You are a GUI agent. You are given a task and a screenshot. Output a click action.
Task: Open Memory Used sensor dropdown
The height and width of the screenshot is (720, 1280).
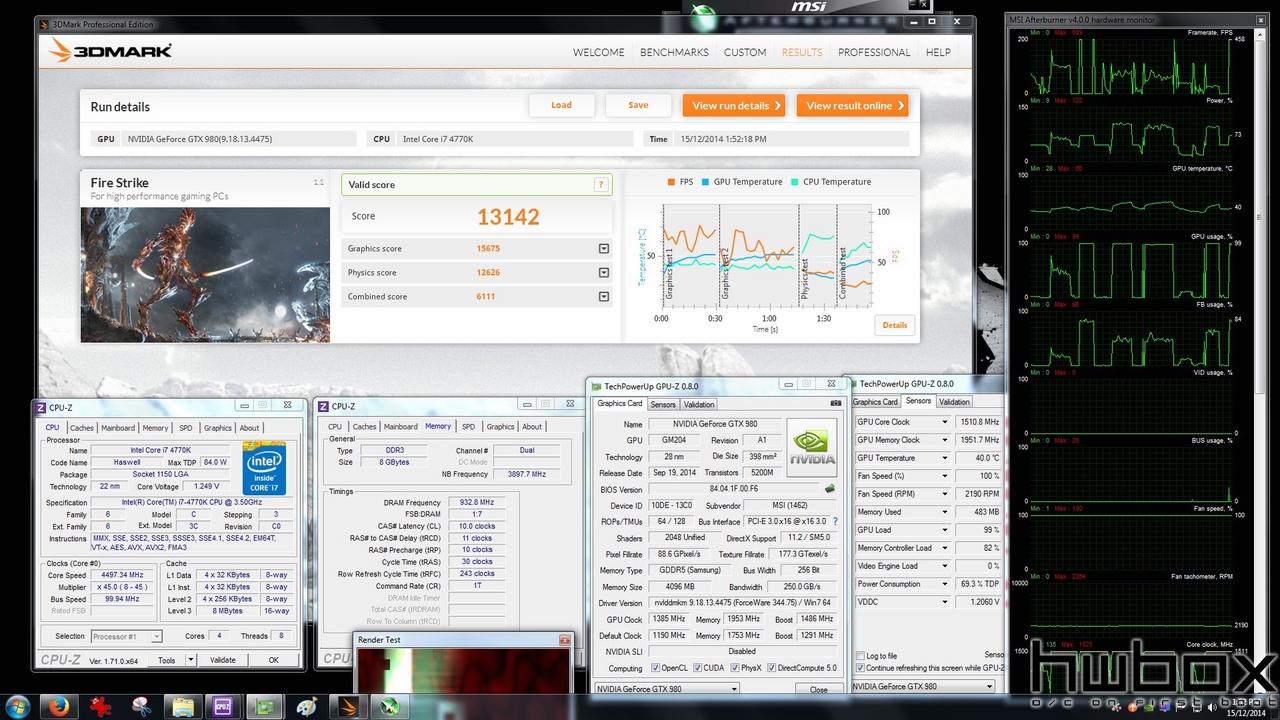tap(944, 512)
